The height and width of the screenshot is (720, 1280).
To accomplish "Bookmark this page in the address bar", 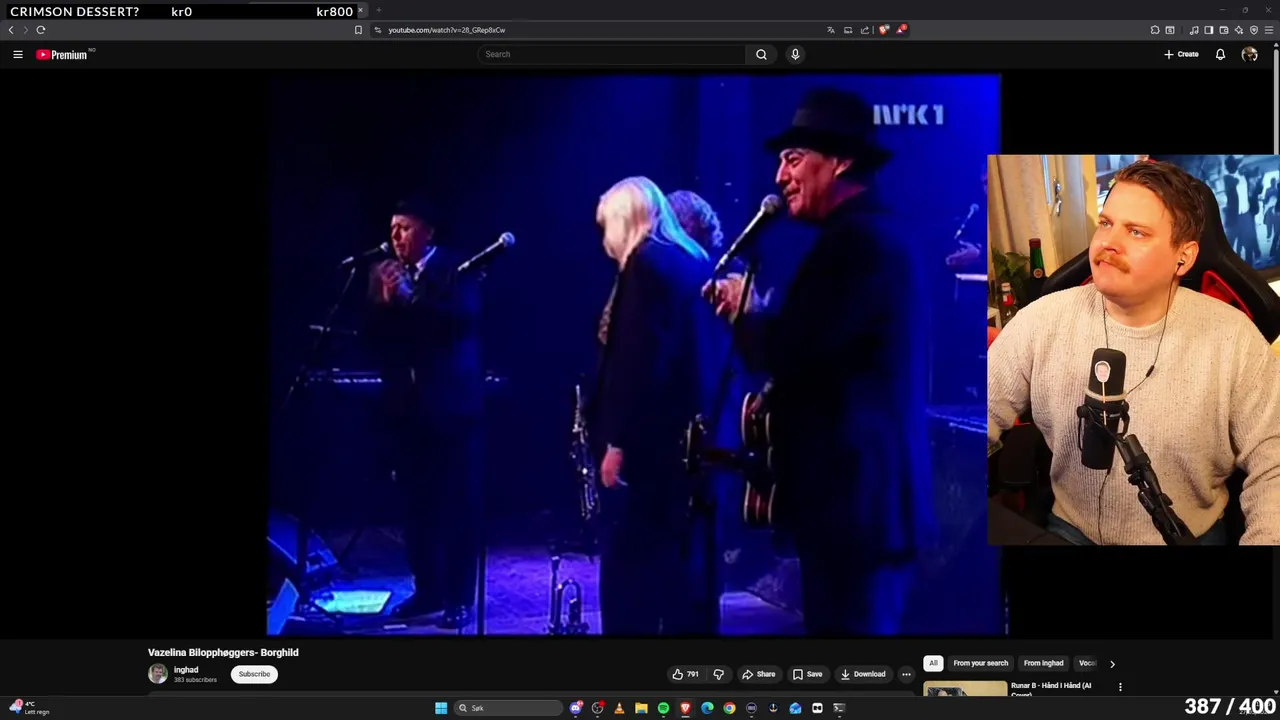I will [358, 30].
